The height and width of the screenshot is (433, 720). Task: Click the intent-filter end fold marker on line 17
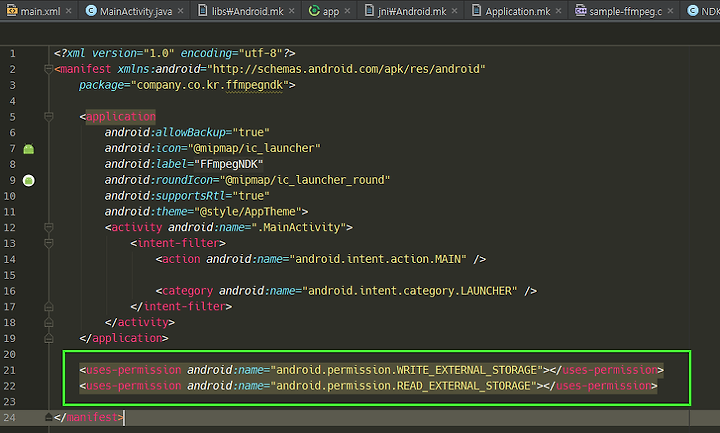48,307
